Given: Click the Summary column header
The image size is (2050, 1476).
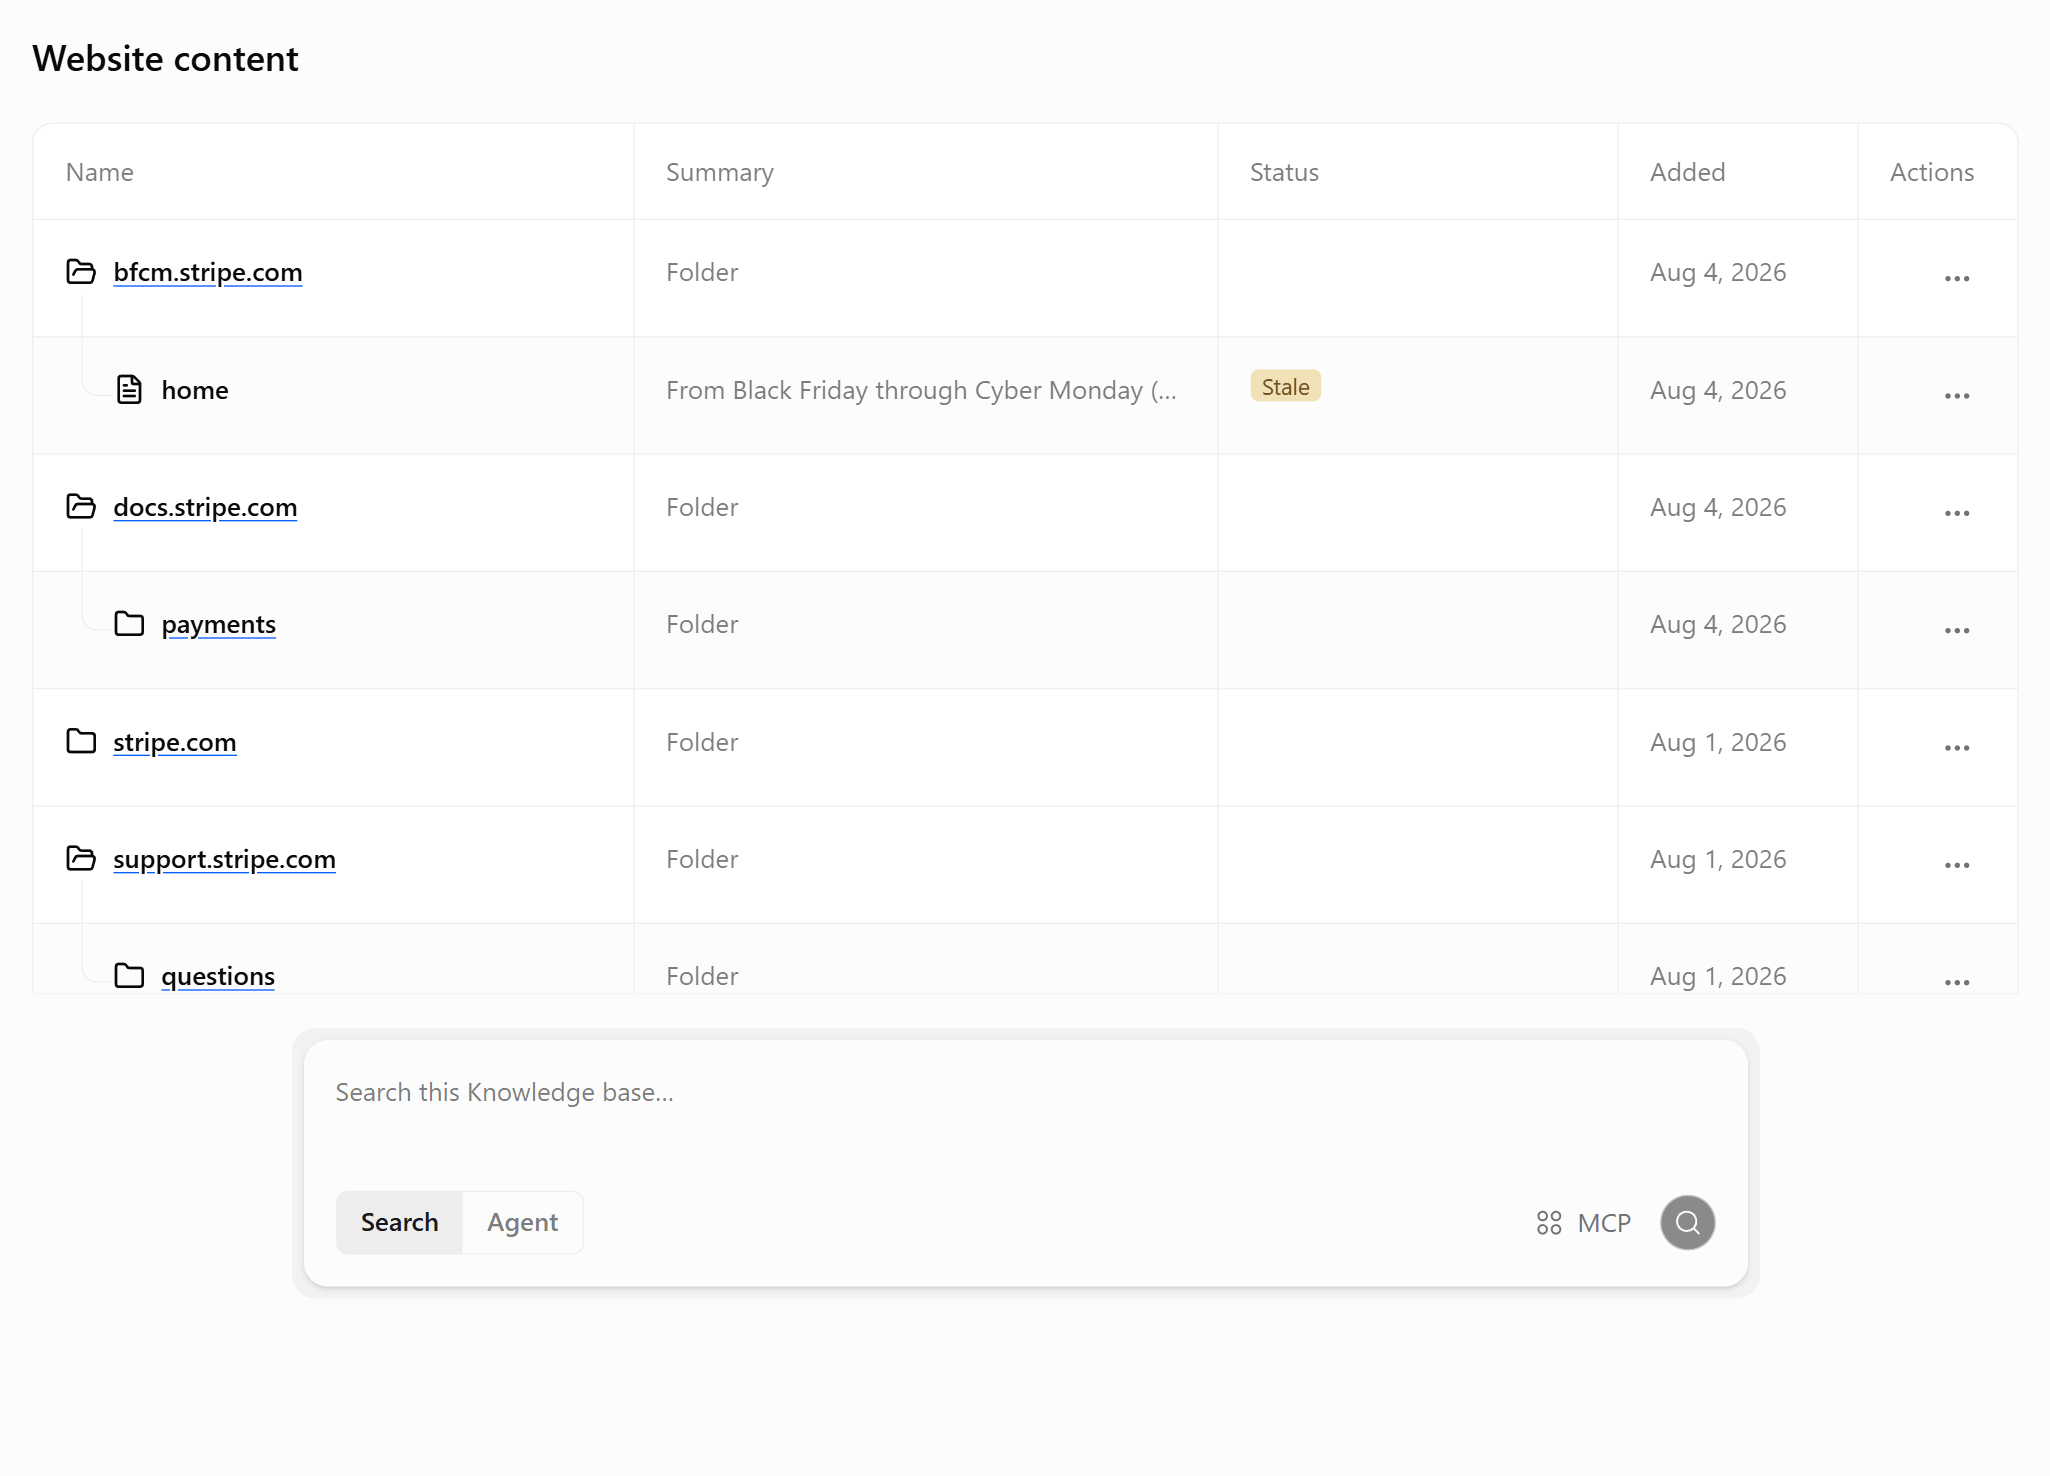Looking at the screenshot, I should 719,172.
